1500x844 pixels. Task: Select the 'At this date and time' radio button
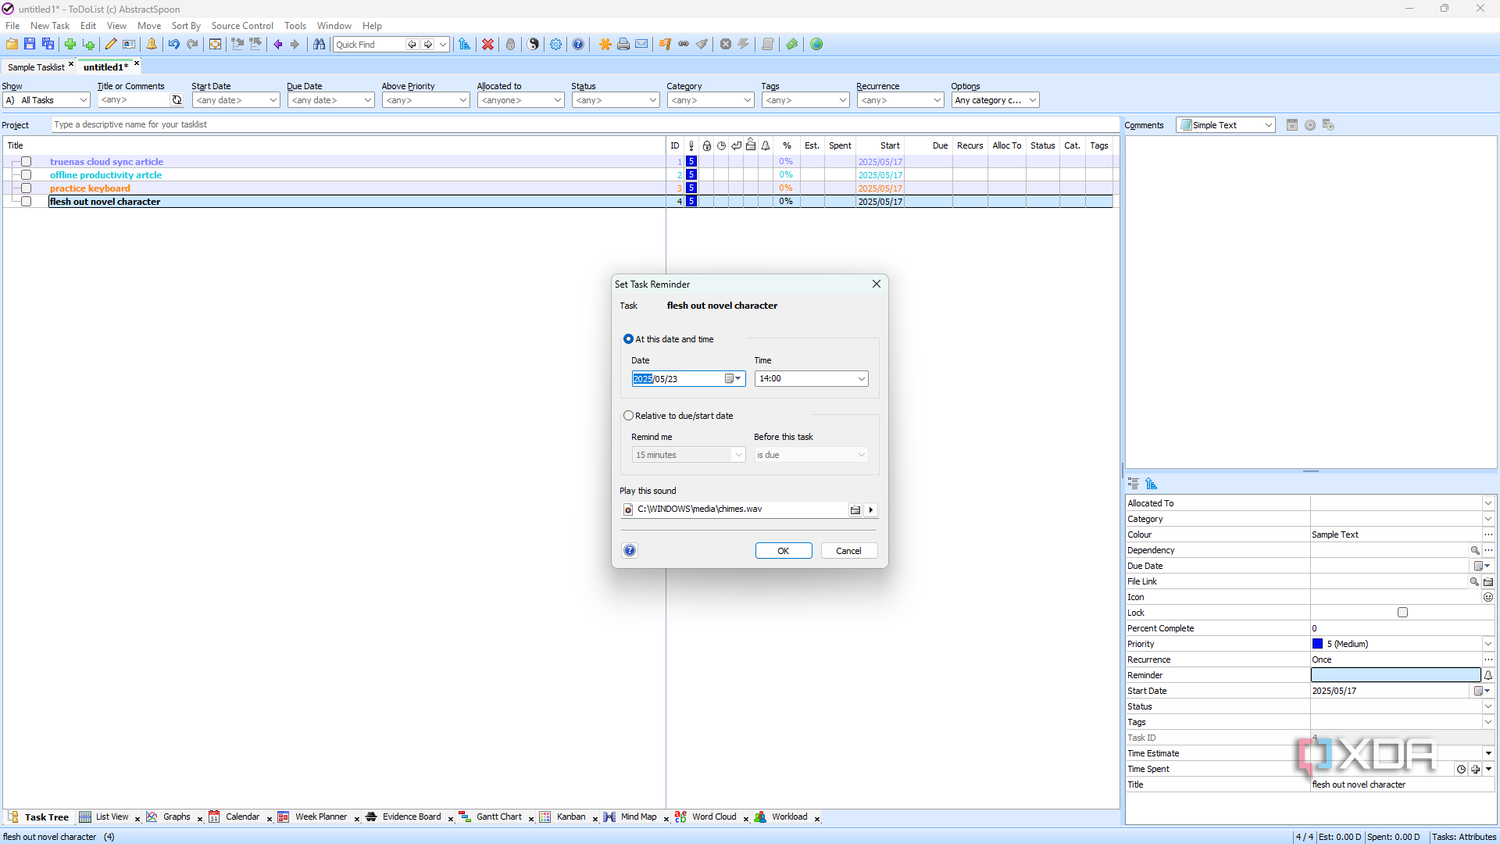pos(628,339)
